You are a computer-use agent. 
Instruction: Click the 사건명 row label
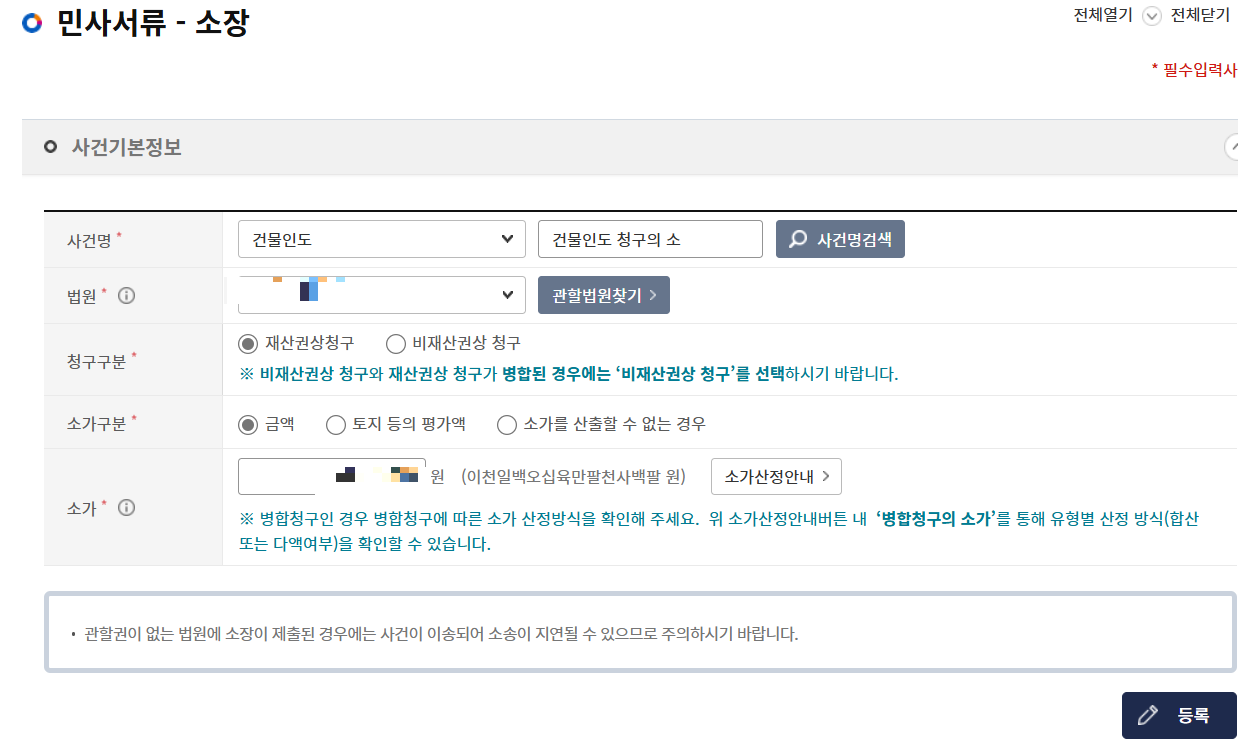[89, 240]
